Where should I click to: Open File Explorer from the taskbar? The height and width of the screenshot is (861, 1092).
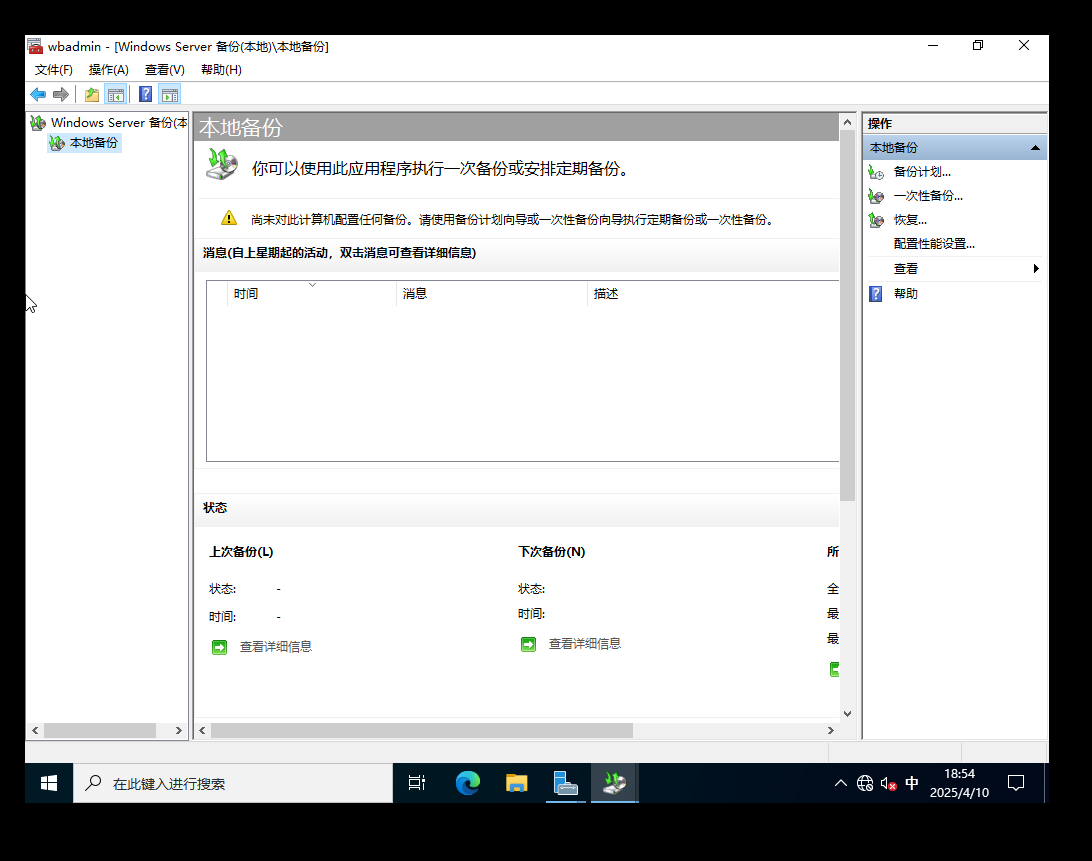[x=516, y=784]
